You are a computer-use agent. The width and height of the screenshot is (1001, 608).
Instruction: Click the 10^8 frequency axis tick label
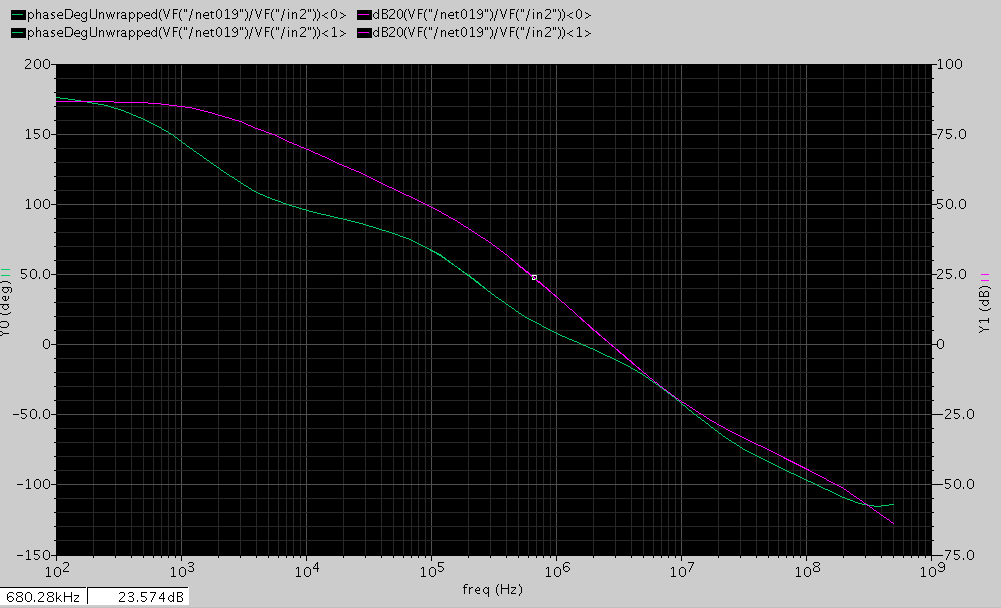point(806,571)
